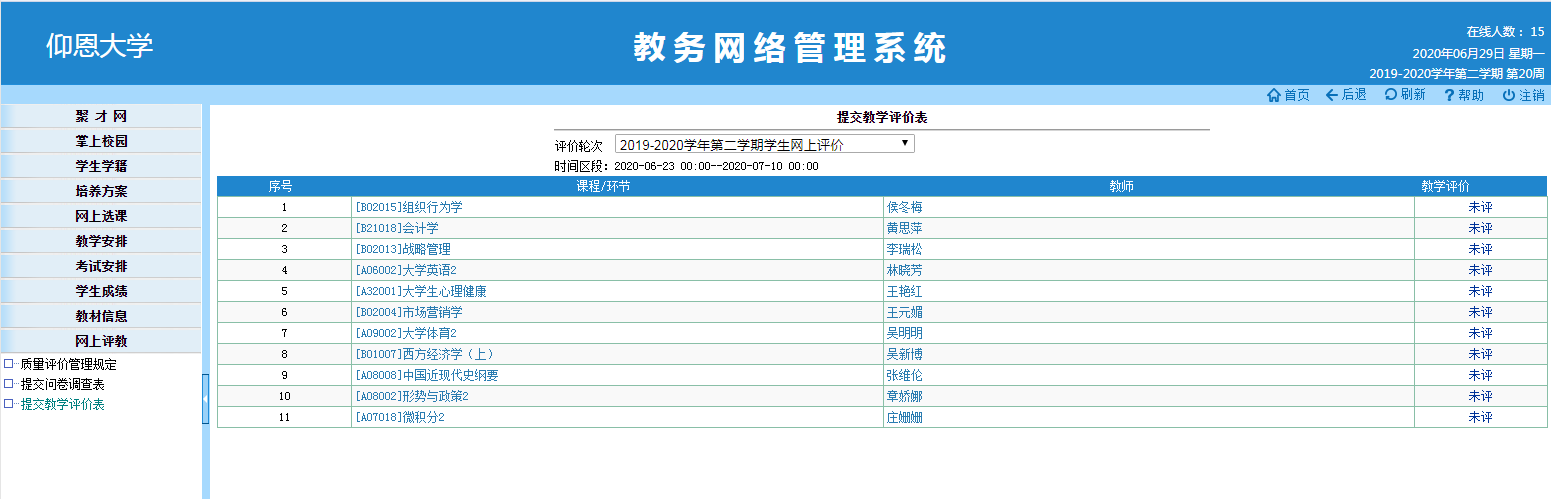
Task: Click 未评 for the 微积分2 course row
Action: point(1480,417)
